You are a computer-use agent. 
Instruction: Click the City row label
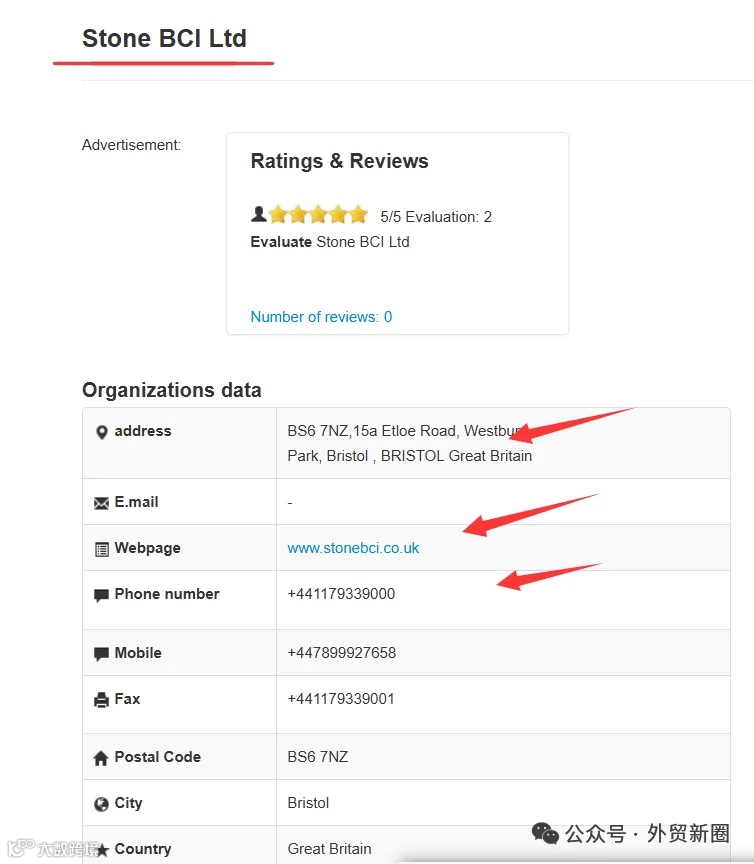(128, 803)
